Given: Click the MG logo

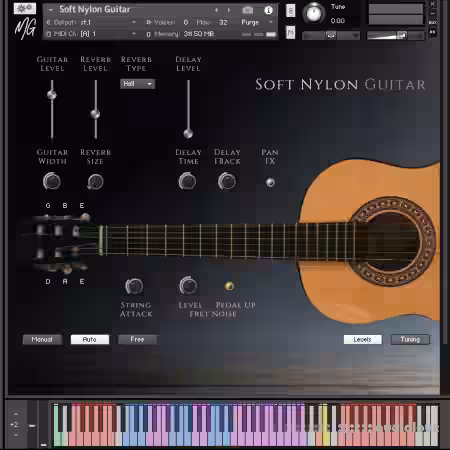Looking at the screenshot, I should [25, 29].
